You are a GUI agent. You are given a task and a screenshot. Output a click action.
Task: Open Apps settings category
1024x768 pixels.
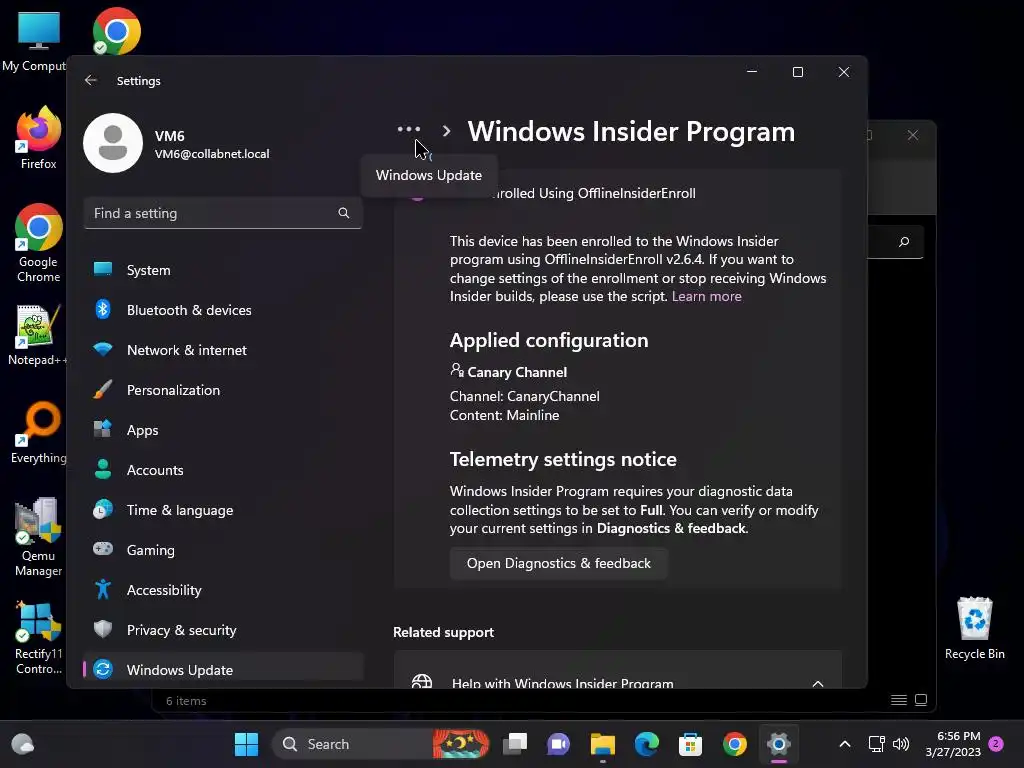coord(223,430)
